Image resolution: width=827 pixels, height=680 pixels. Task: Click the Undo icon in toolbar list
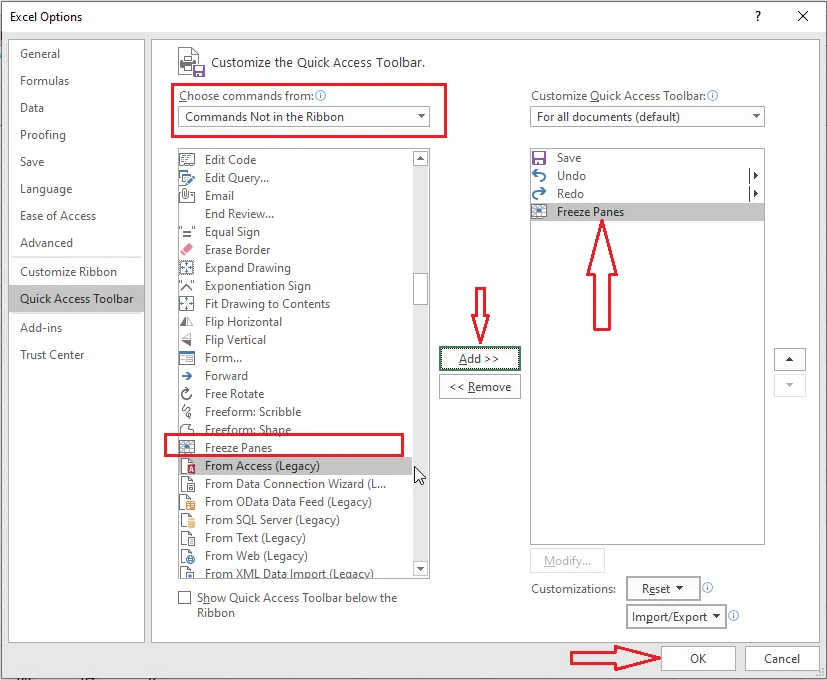[539, 176]
